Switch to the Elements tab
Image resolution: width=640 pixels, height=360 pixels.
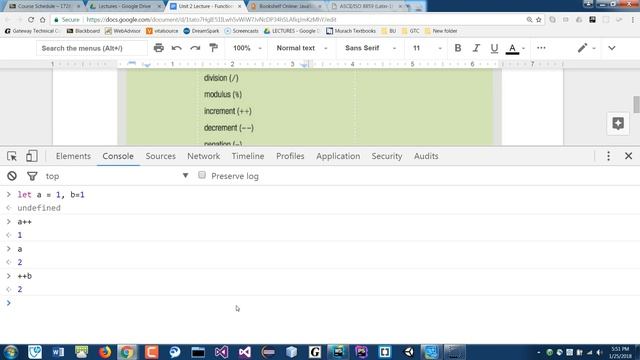(x=73, y=156)
